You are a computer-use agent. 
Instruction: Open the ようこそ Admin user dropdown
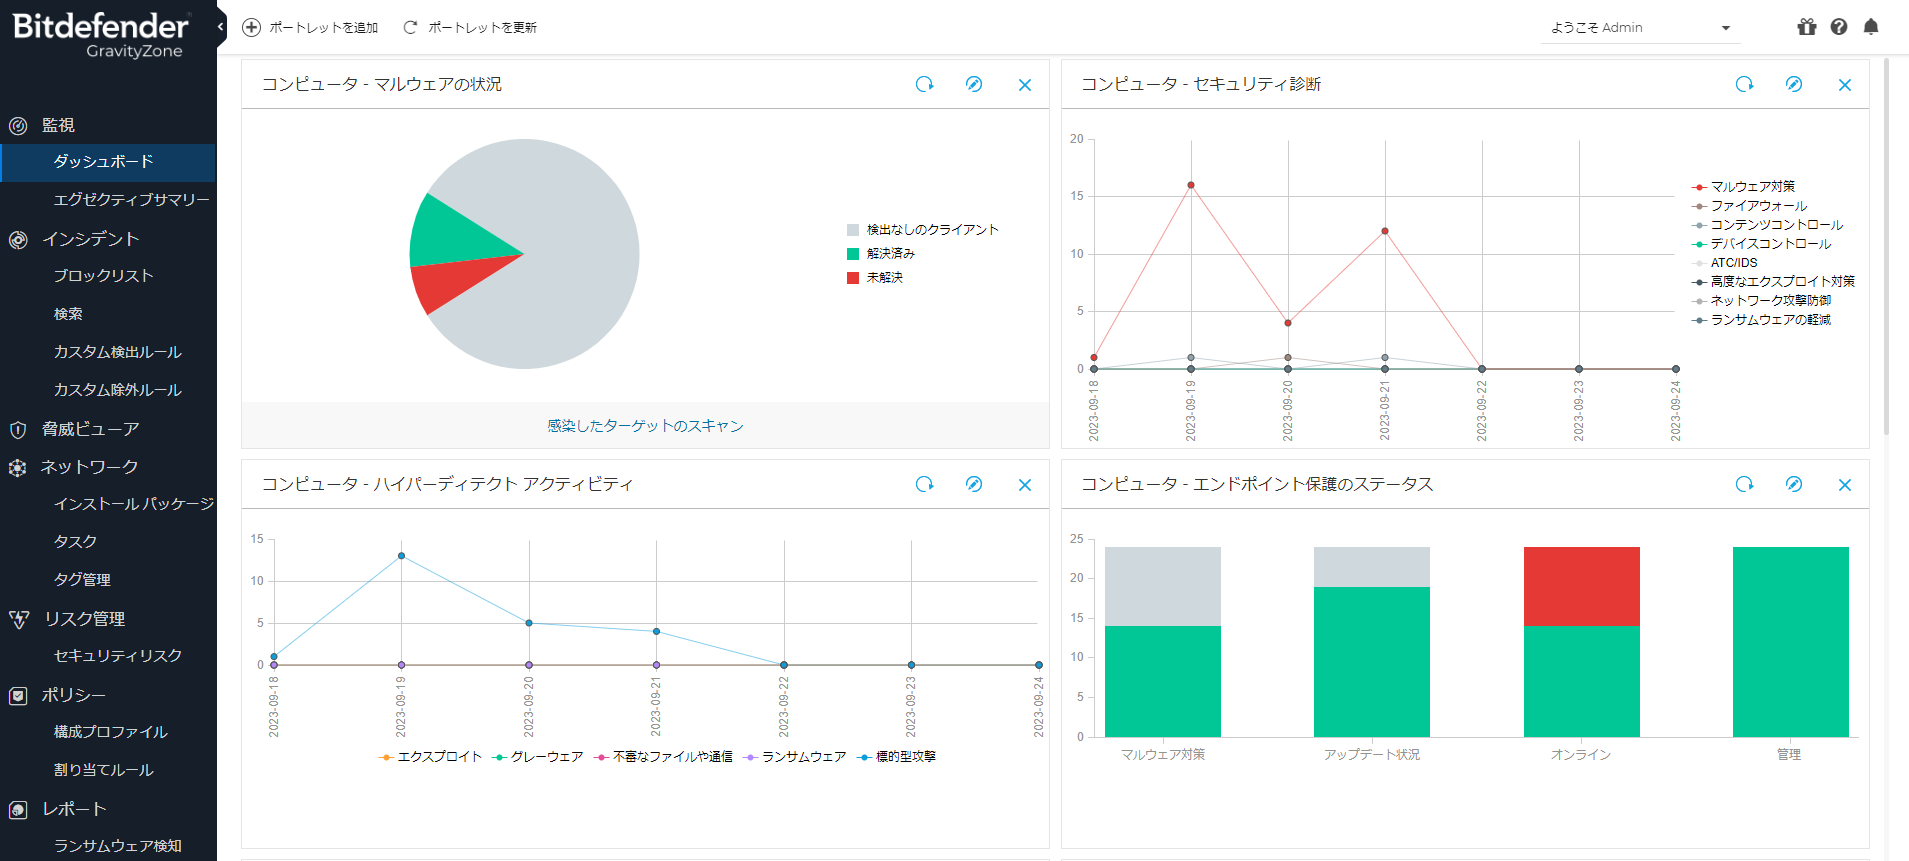point(1640,28)
